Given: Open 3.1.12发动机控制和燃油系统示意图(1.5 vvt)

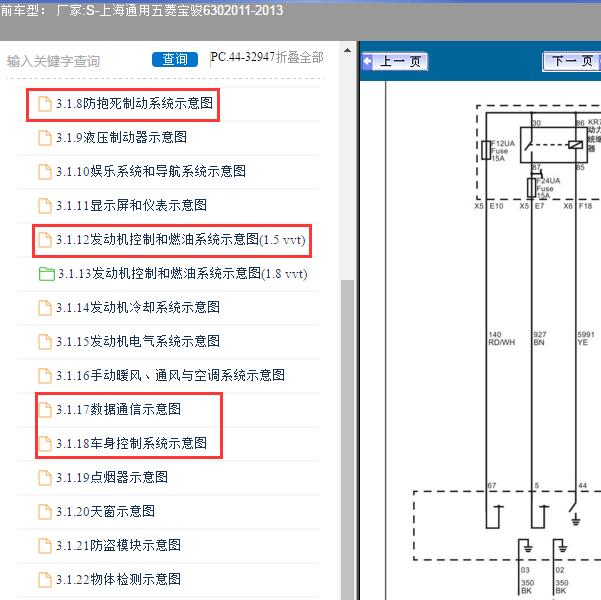Looking at the screenshot, I should tap(181, 240).
